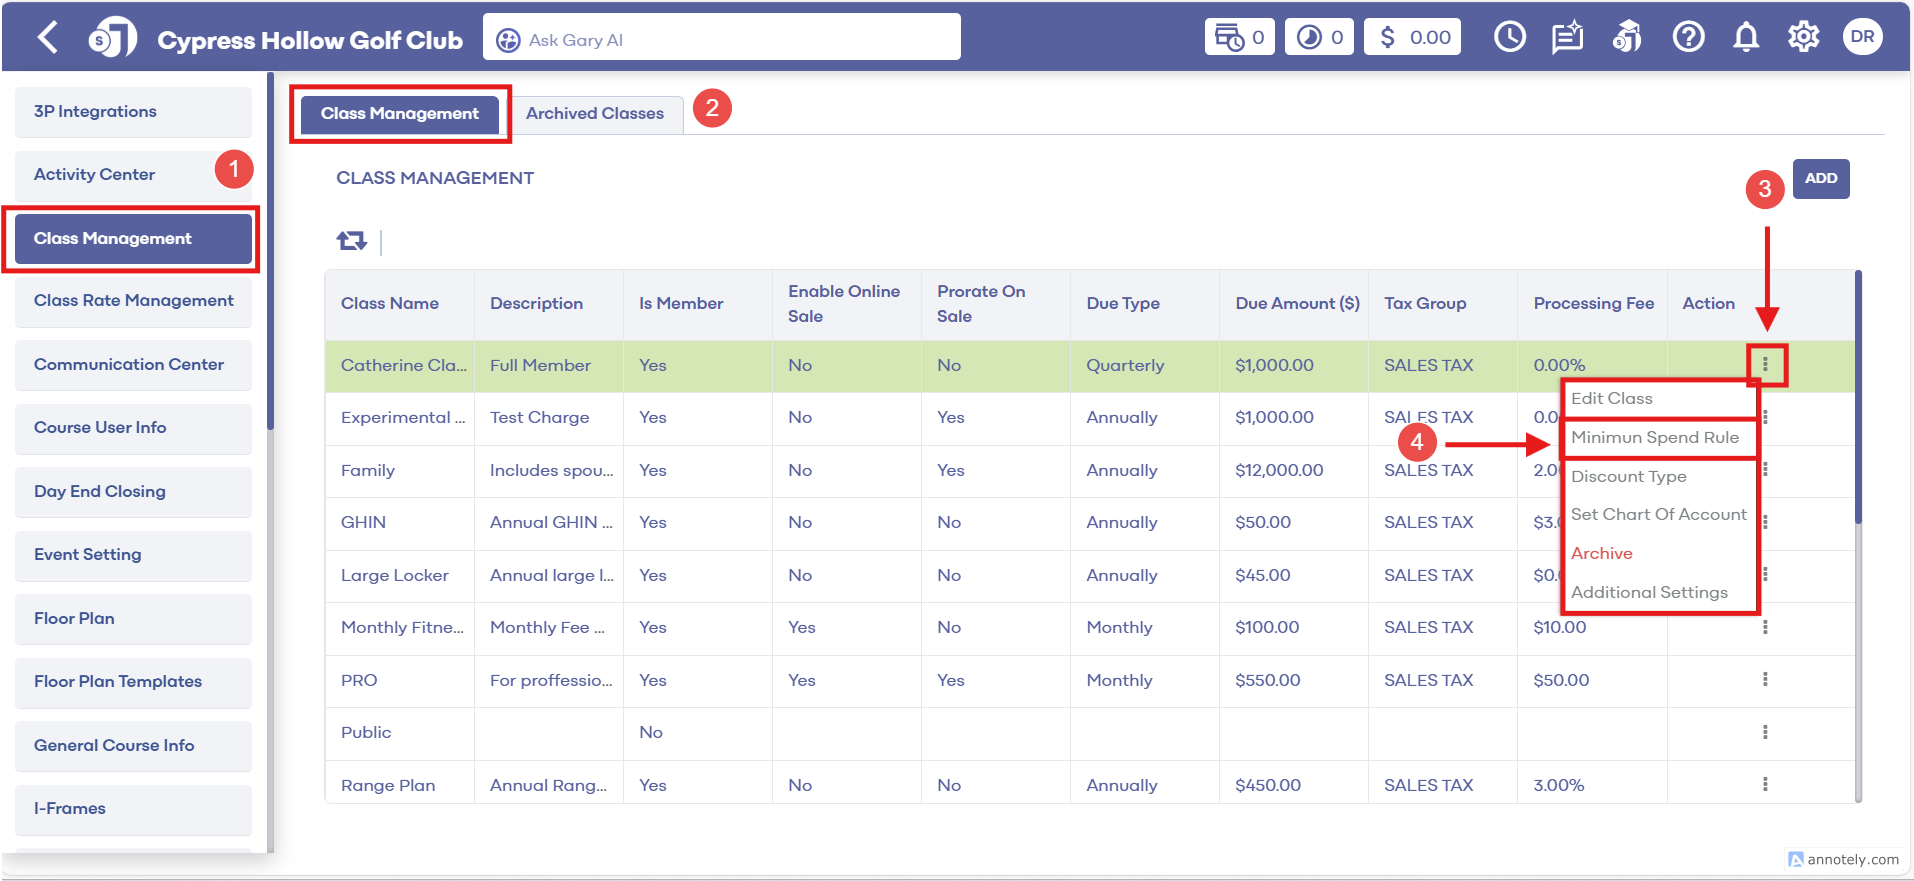Open the settings gear icon

[1803, 38]
